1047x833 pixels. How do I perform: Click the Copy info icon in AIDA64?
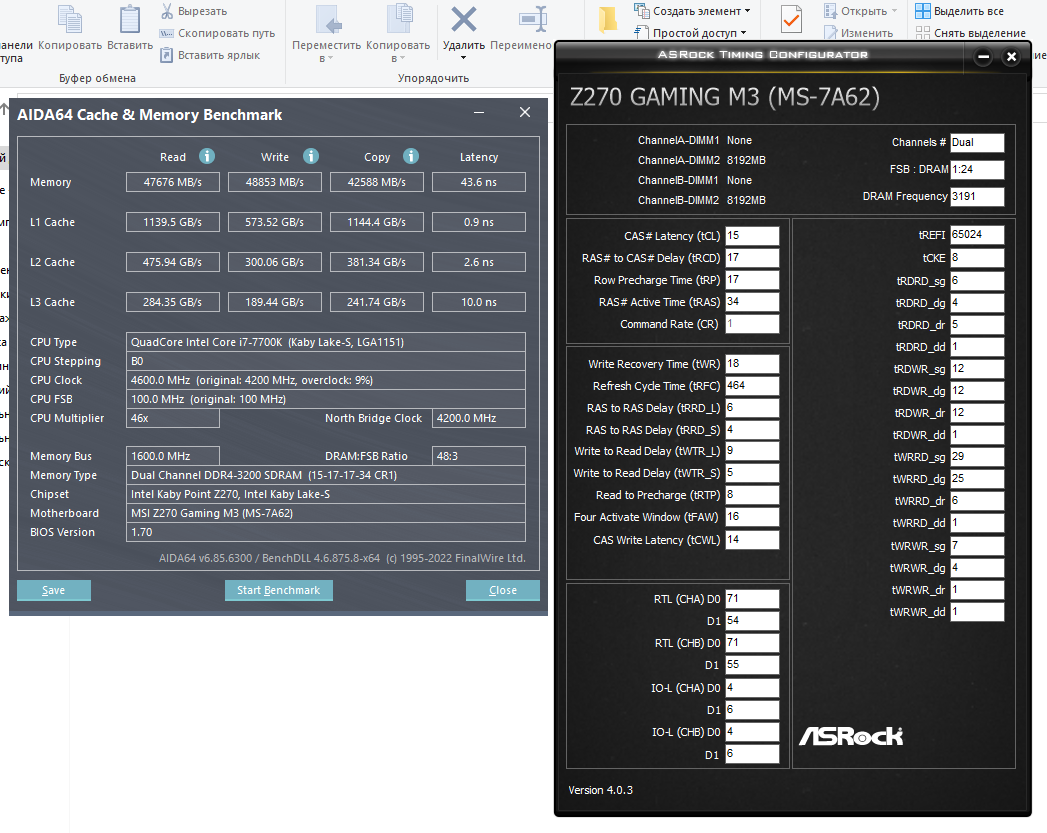[411, 156]
